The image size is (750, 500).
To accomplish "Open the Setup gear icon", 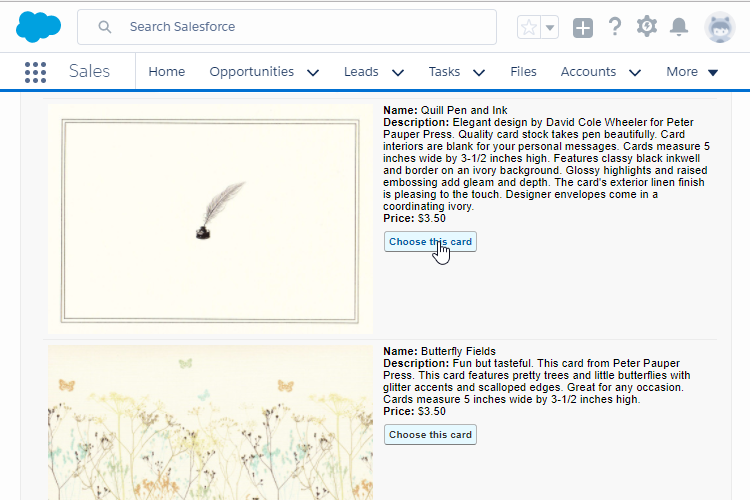I will pos(647,27).
